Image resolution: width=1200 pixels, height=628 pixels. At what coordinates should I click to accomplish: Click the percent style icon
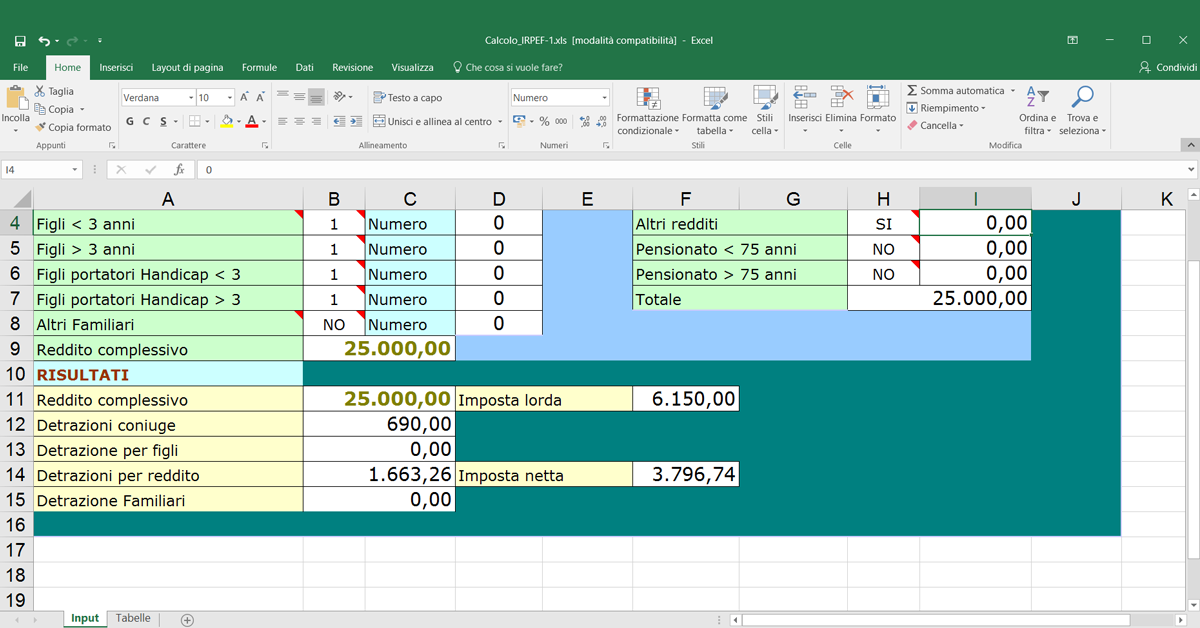click(544, 121)
